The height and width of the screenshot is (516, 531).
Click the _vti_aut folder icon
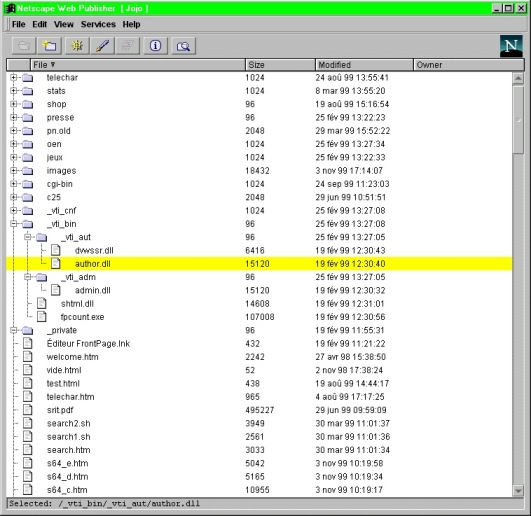click(42, 237)
